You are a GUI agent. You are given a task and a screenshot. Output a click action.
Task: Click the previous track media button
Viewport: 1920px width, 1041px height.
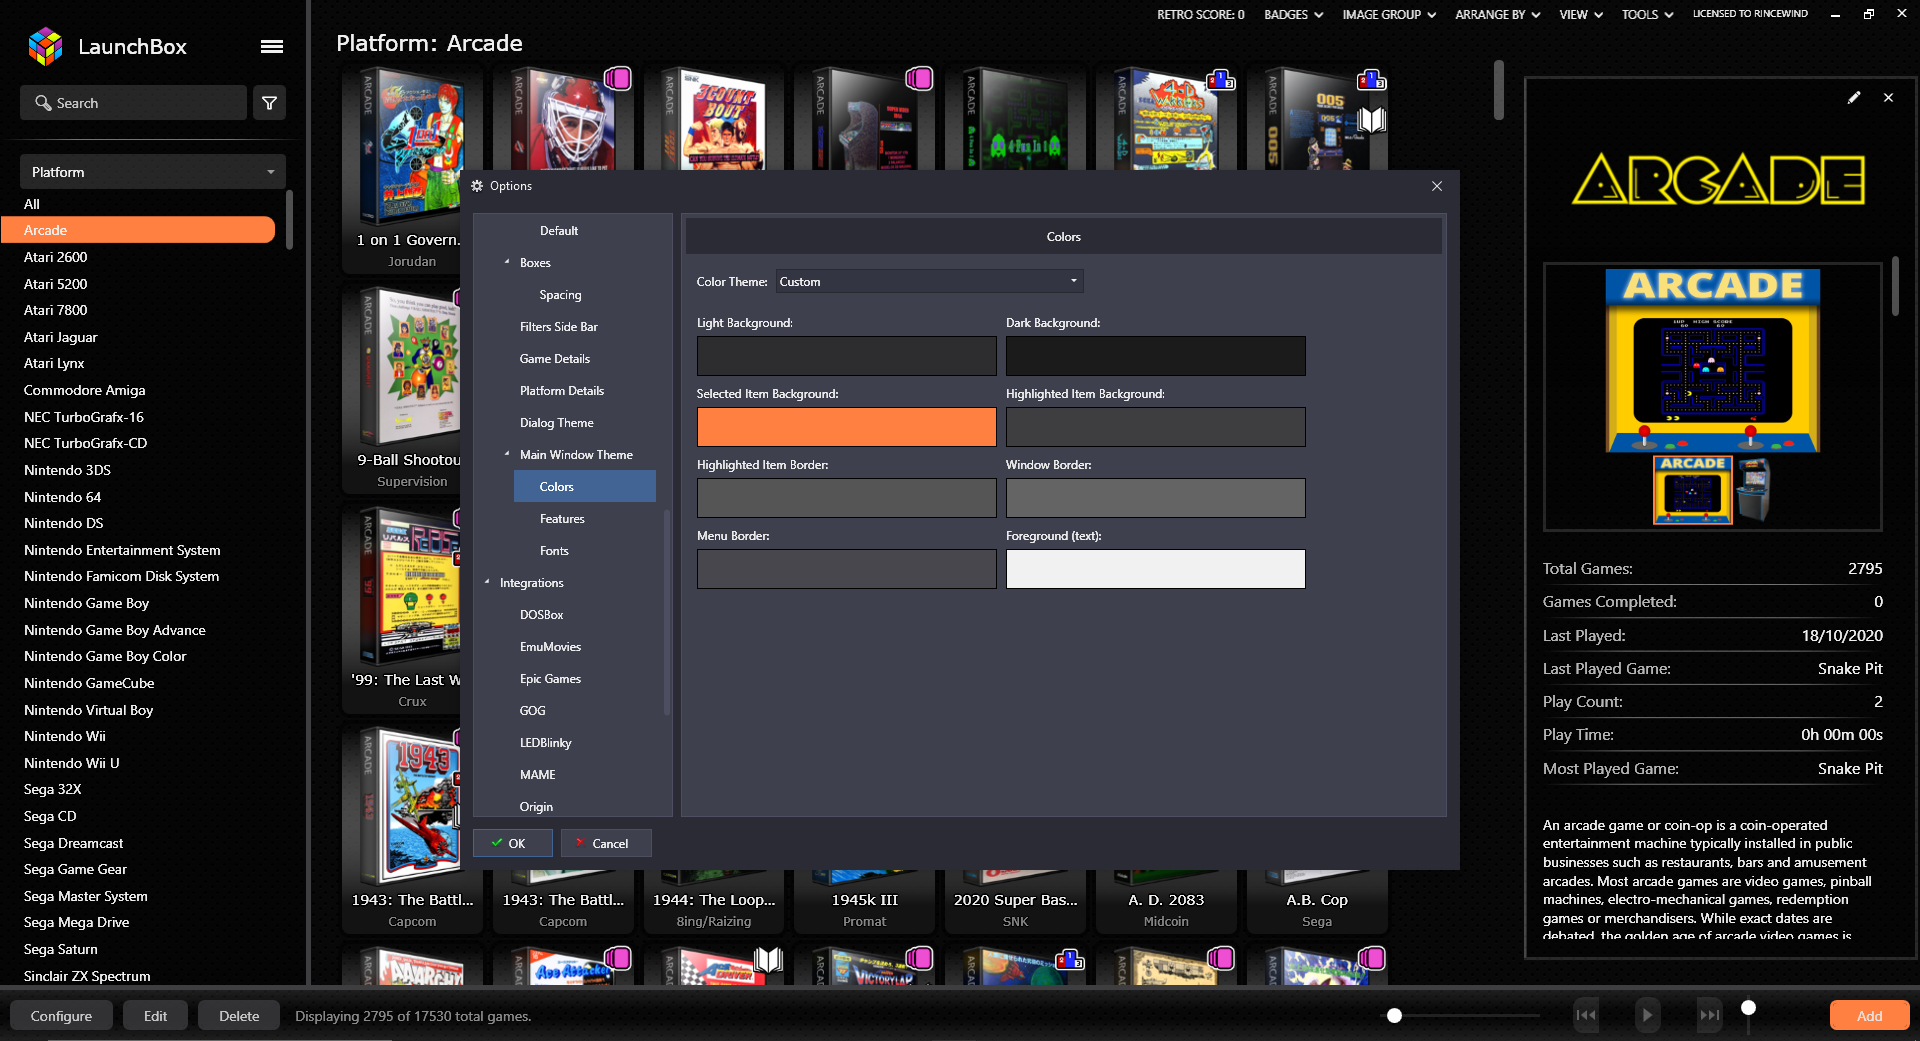pos(1586,1015)
